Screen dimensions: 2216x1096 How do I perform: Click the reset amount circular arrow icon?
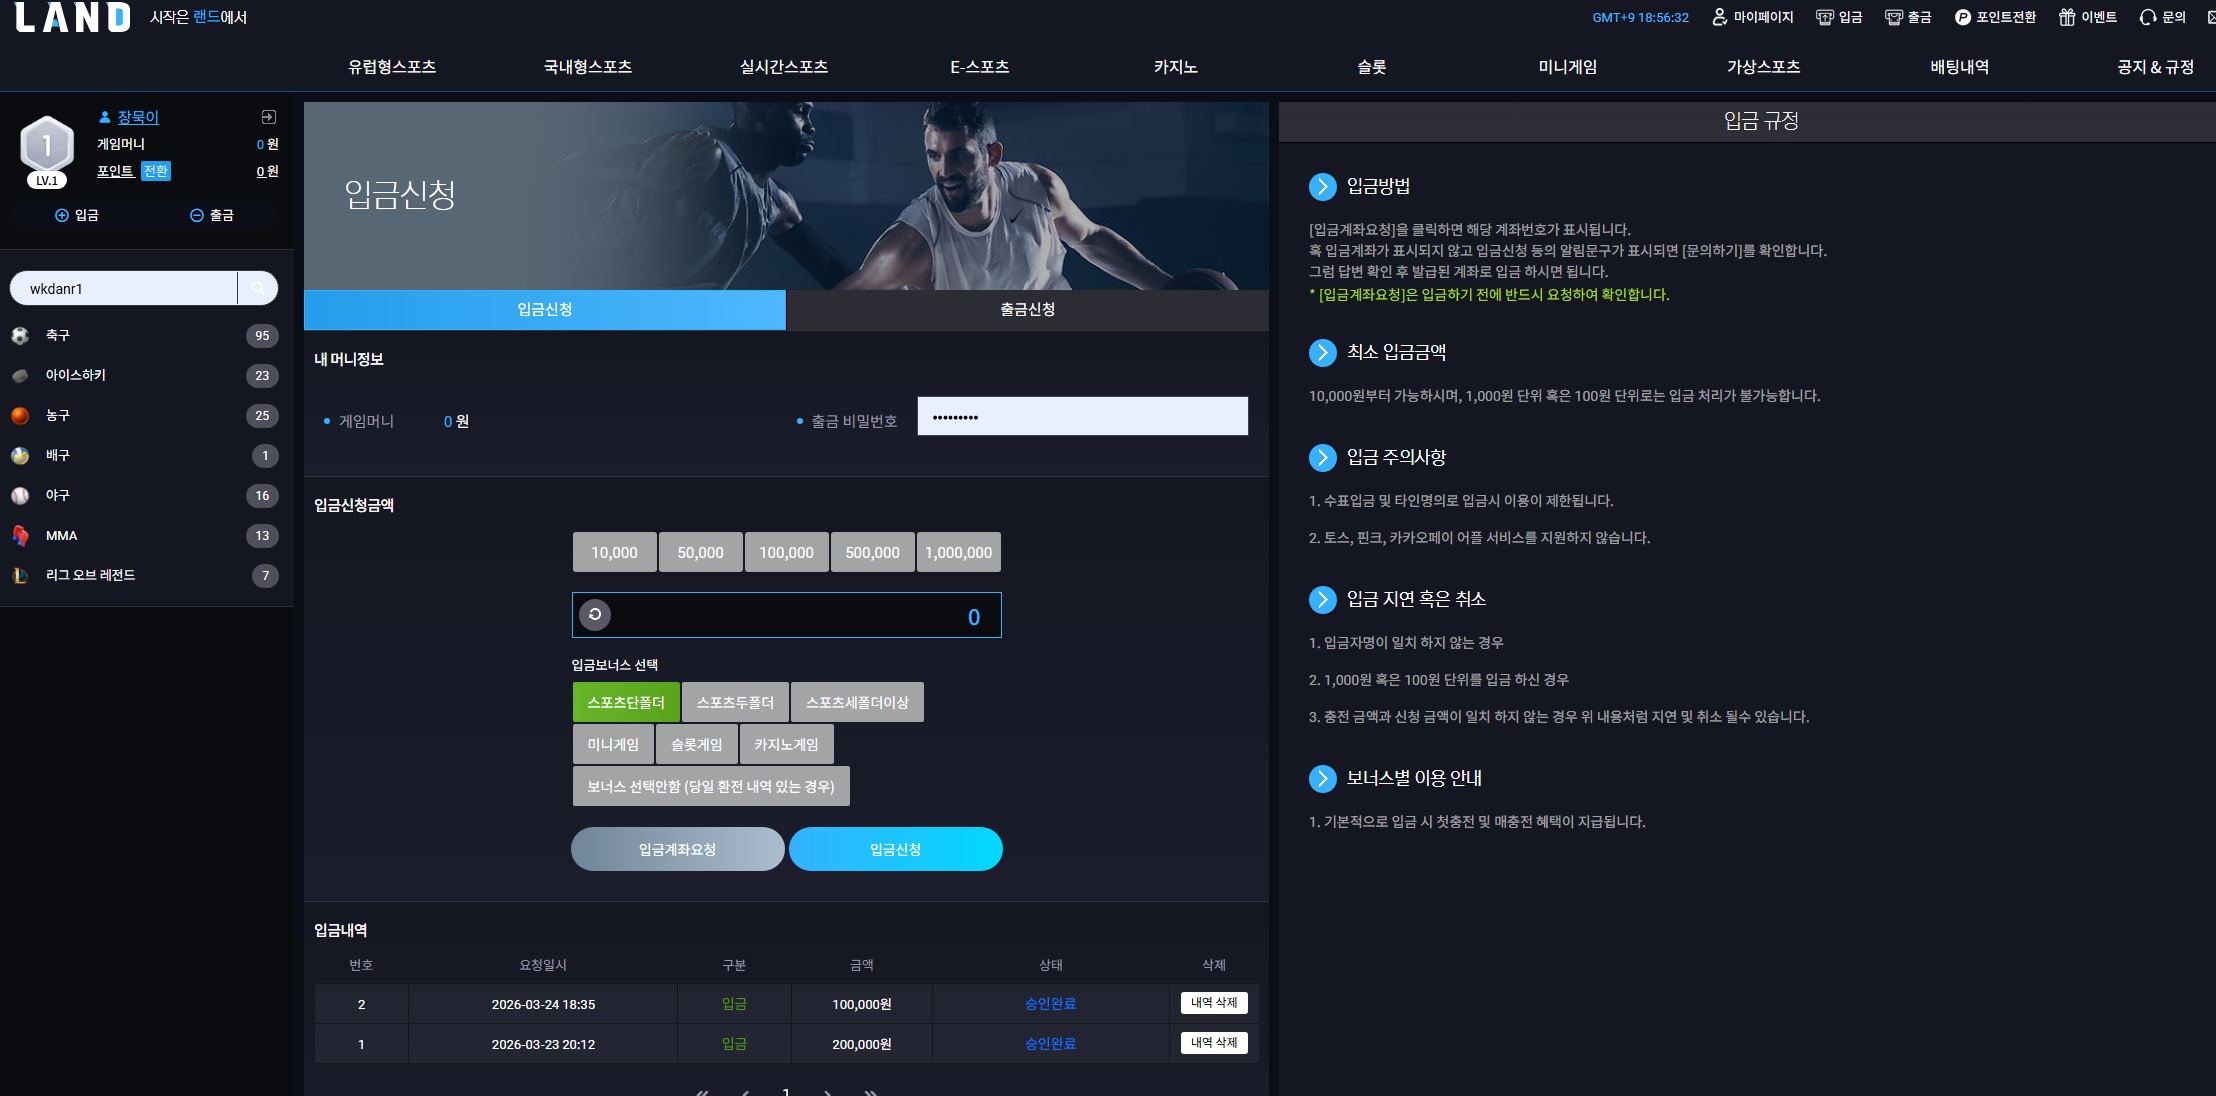595,614
